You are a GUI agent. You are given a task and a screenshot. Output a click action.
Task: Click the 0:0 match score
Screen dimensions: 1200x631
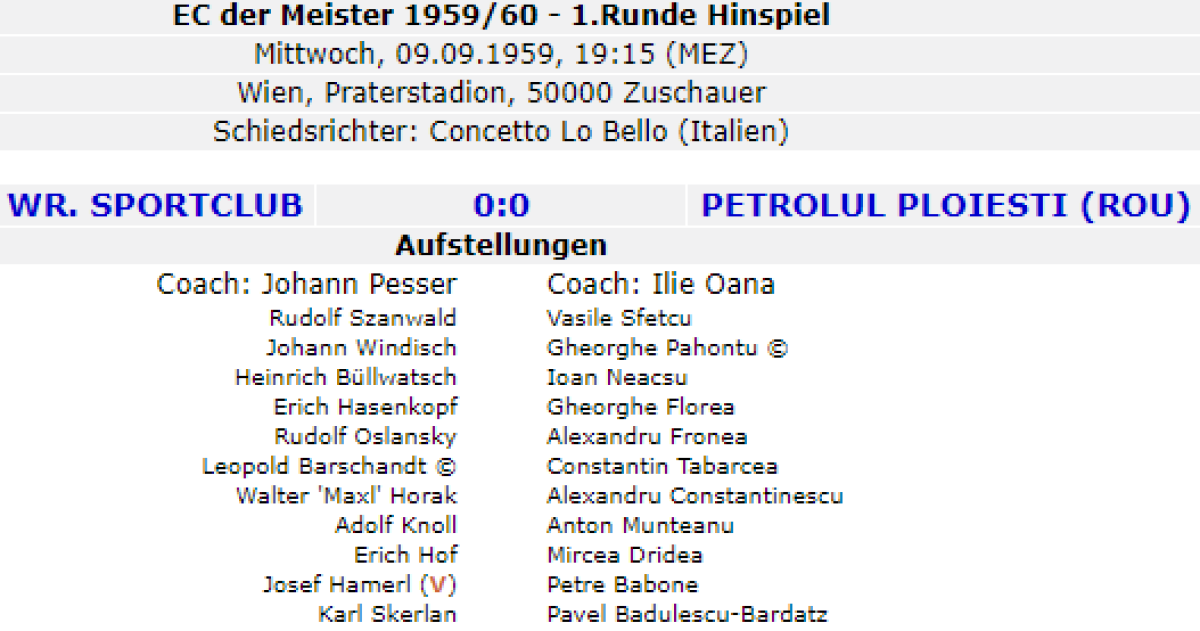(x=501, y=205)
